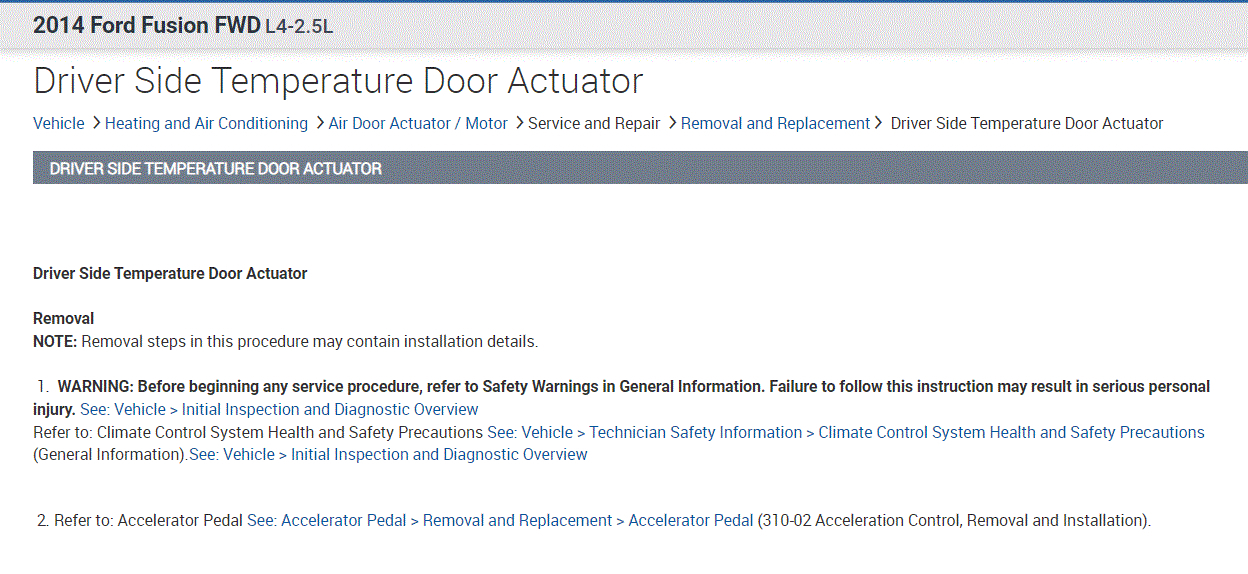
Task: Select Service and Repair in the breadcrumb
Action: pos(594,123)
